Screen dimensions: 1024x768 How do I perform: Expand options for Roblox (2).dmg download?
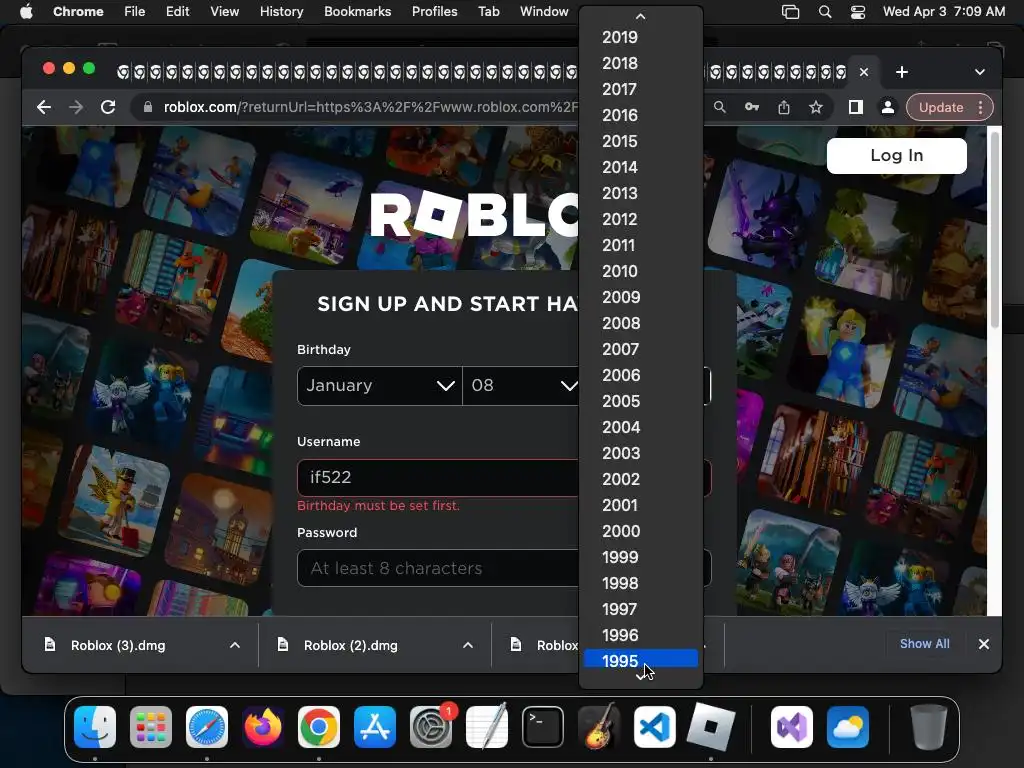pyautogui.click(x=468, y=645)
